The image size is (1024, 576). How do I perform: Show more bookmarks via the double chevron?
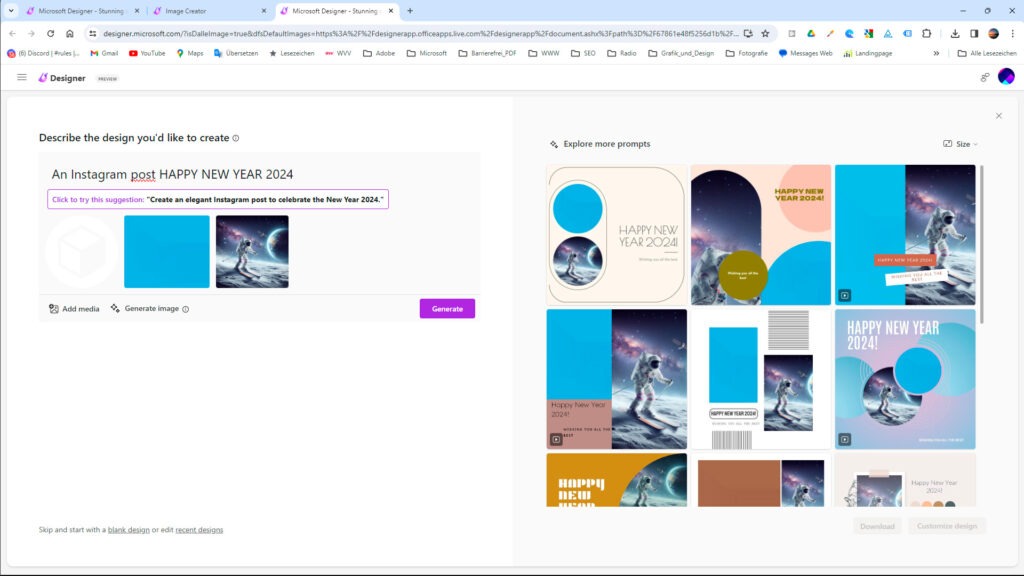point(936,54)
